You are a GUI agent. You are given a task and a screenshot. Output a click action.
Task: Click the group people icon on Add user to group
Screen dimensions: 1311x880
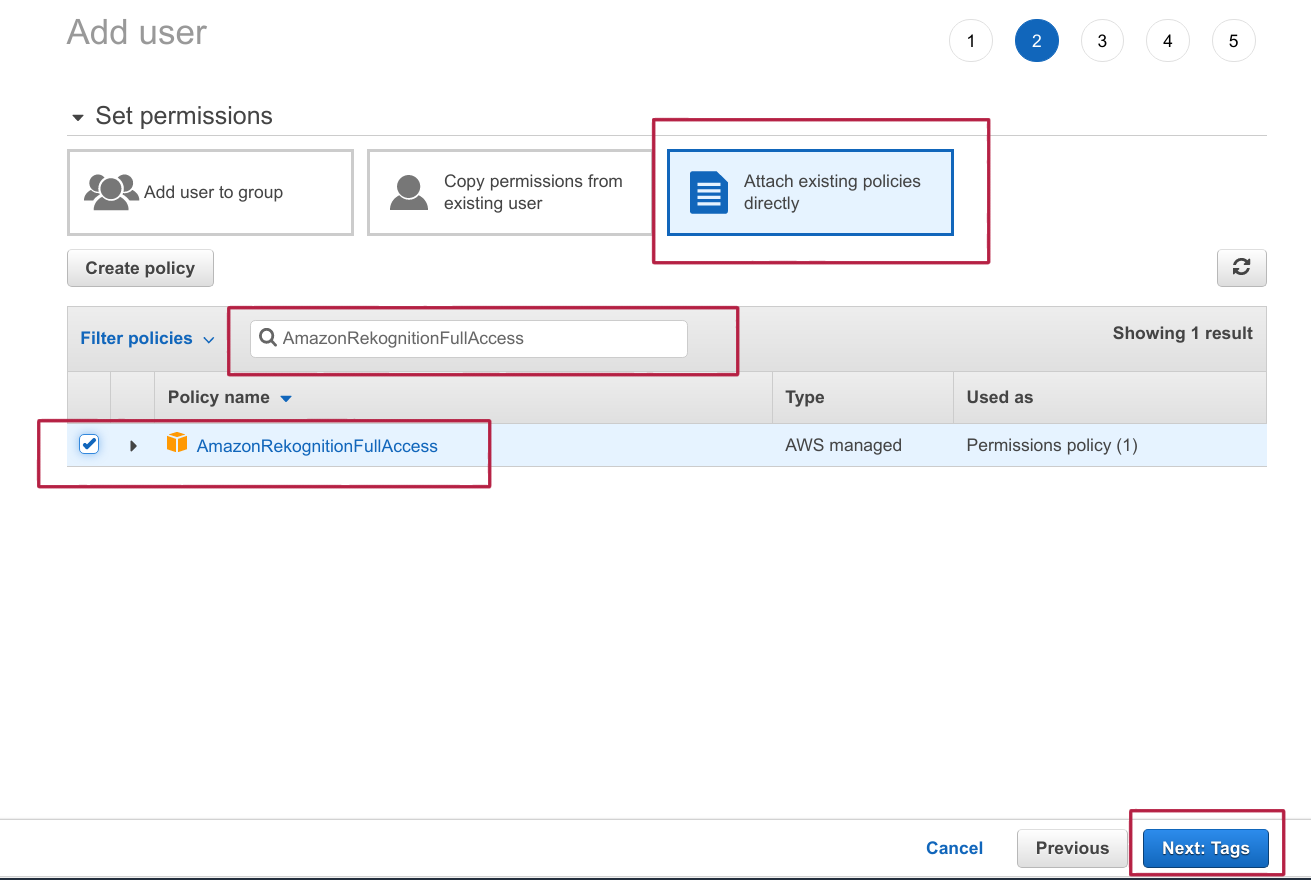coord(111,192)
